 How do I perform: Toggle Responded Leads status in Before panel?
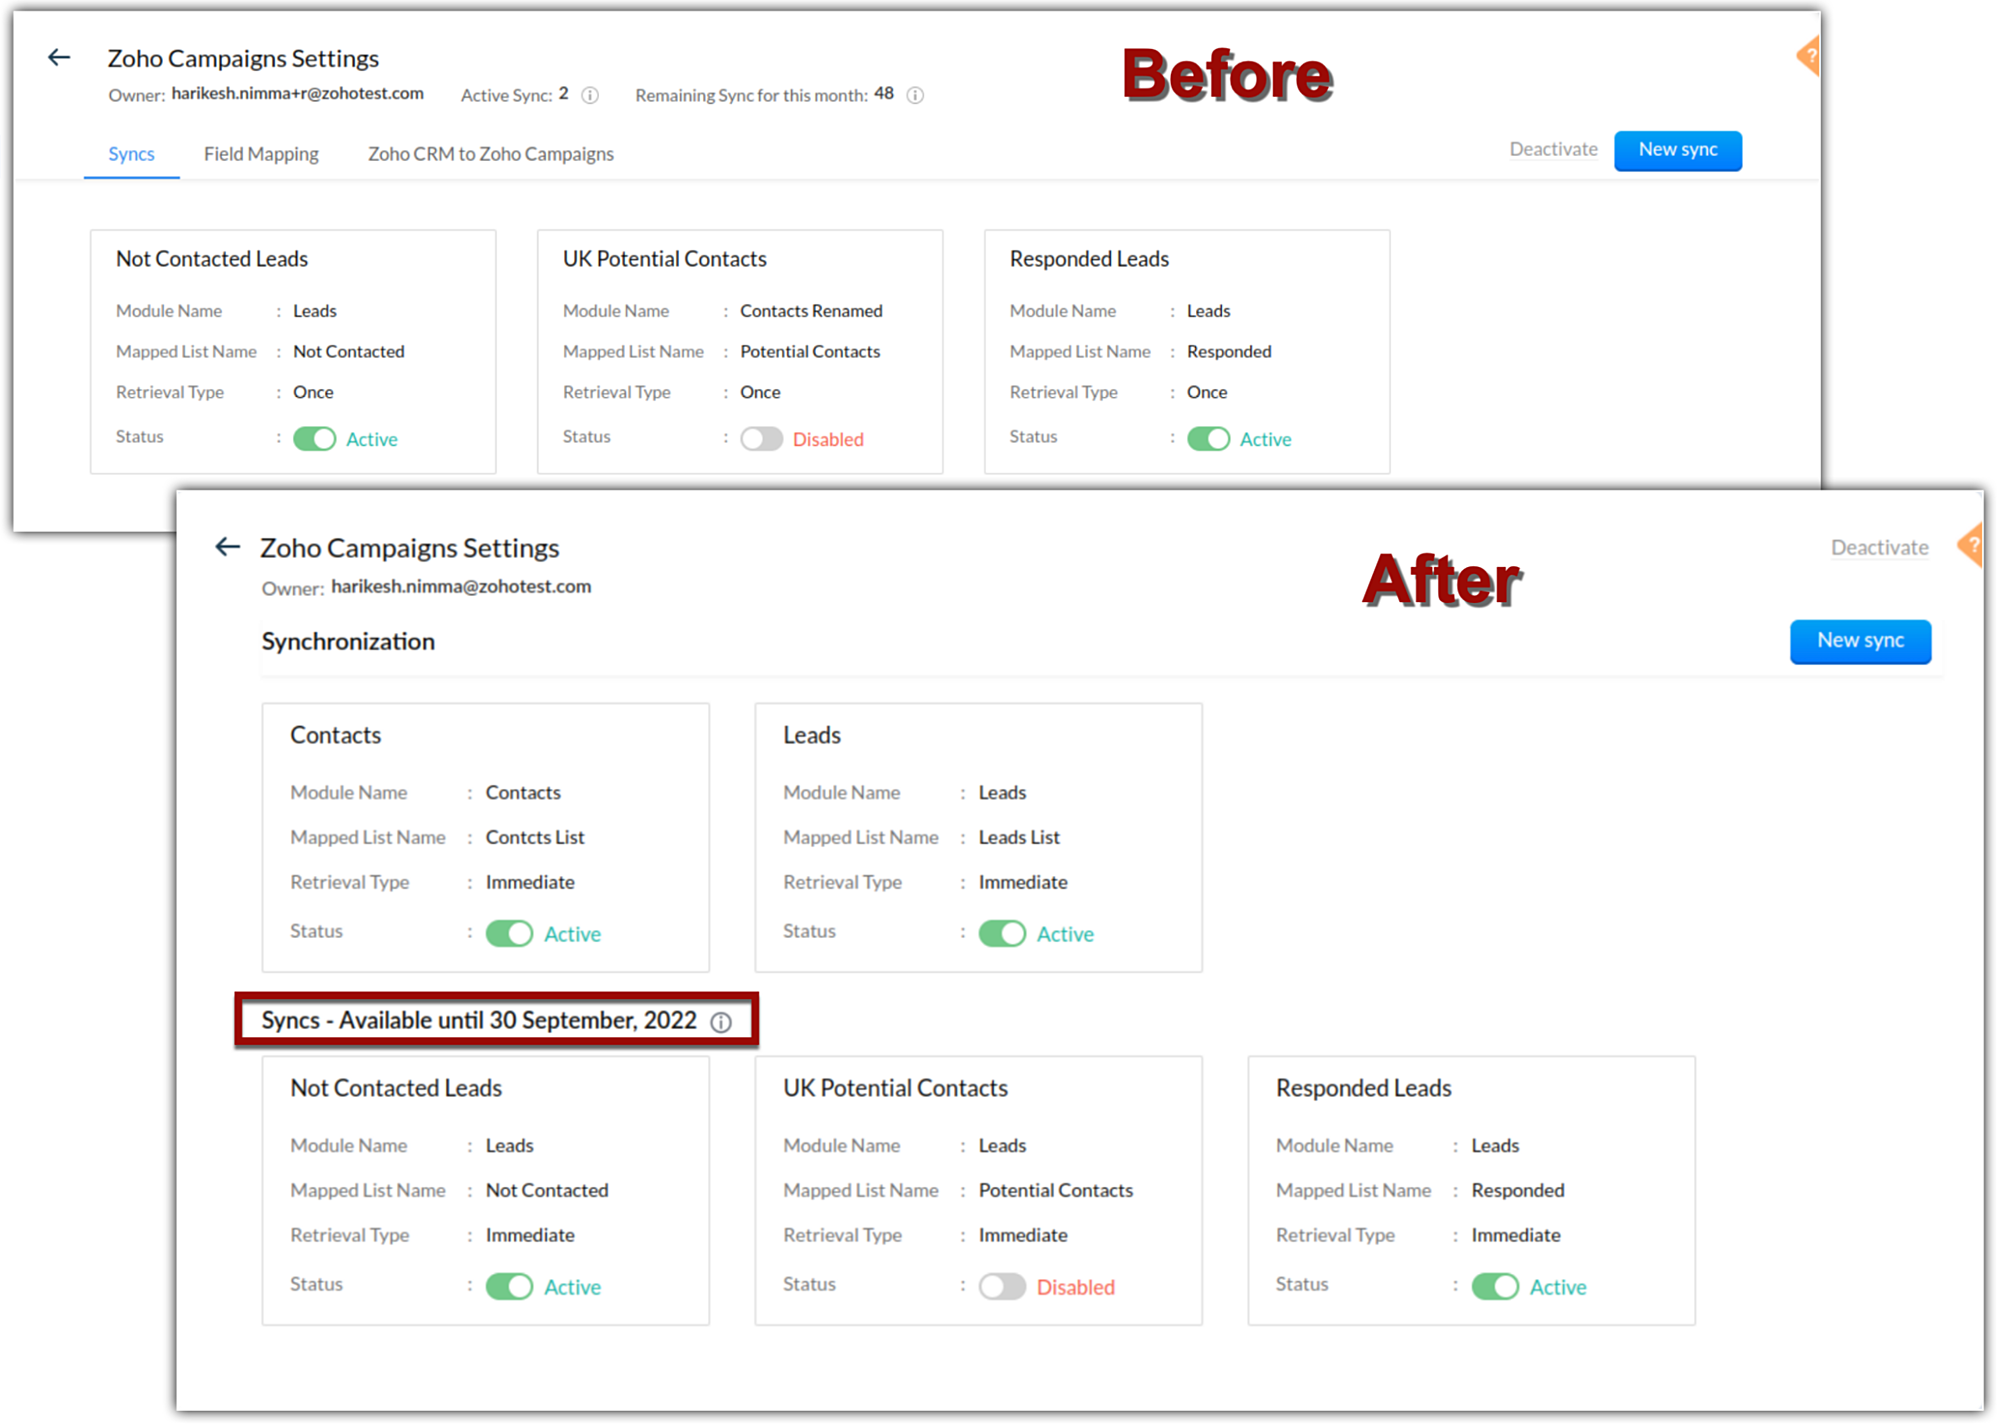[1208, 439]
